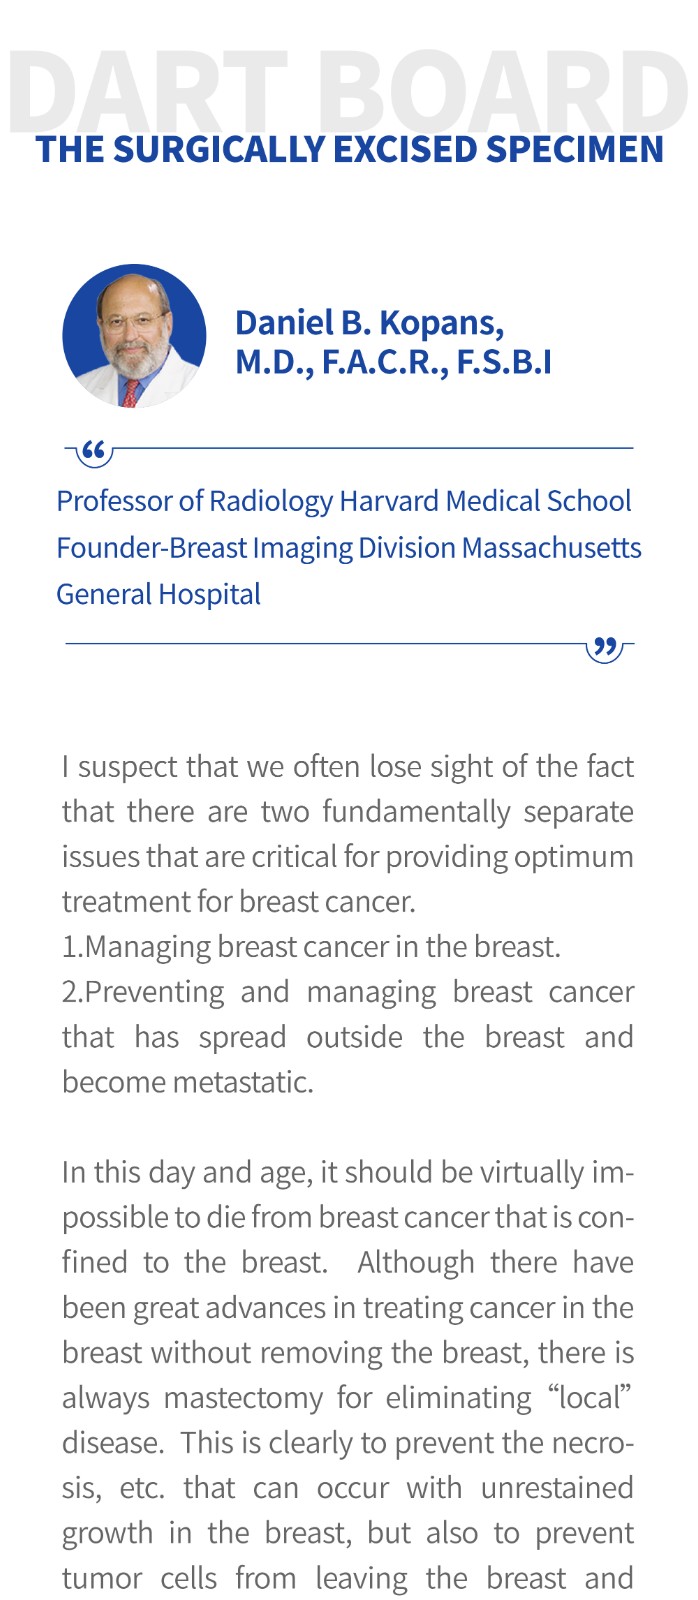Click the line 'treatment for breast cancer.'
698x1600 pixels.
(238, 902)
